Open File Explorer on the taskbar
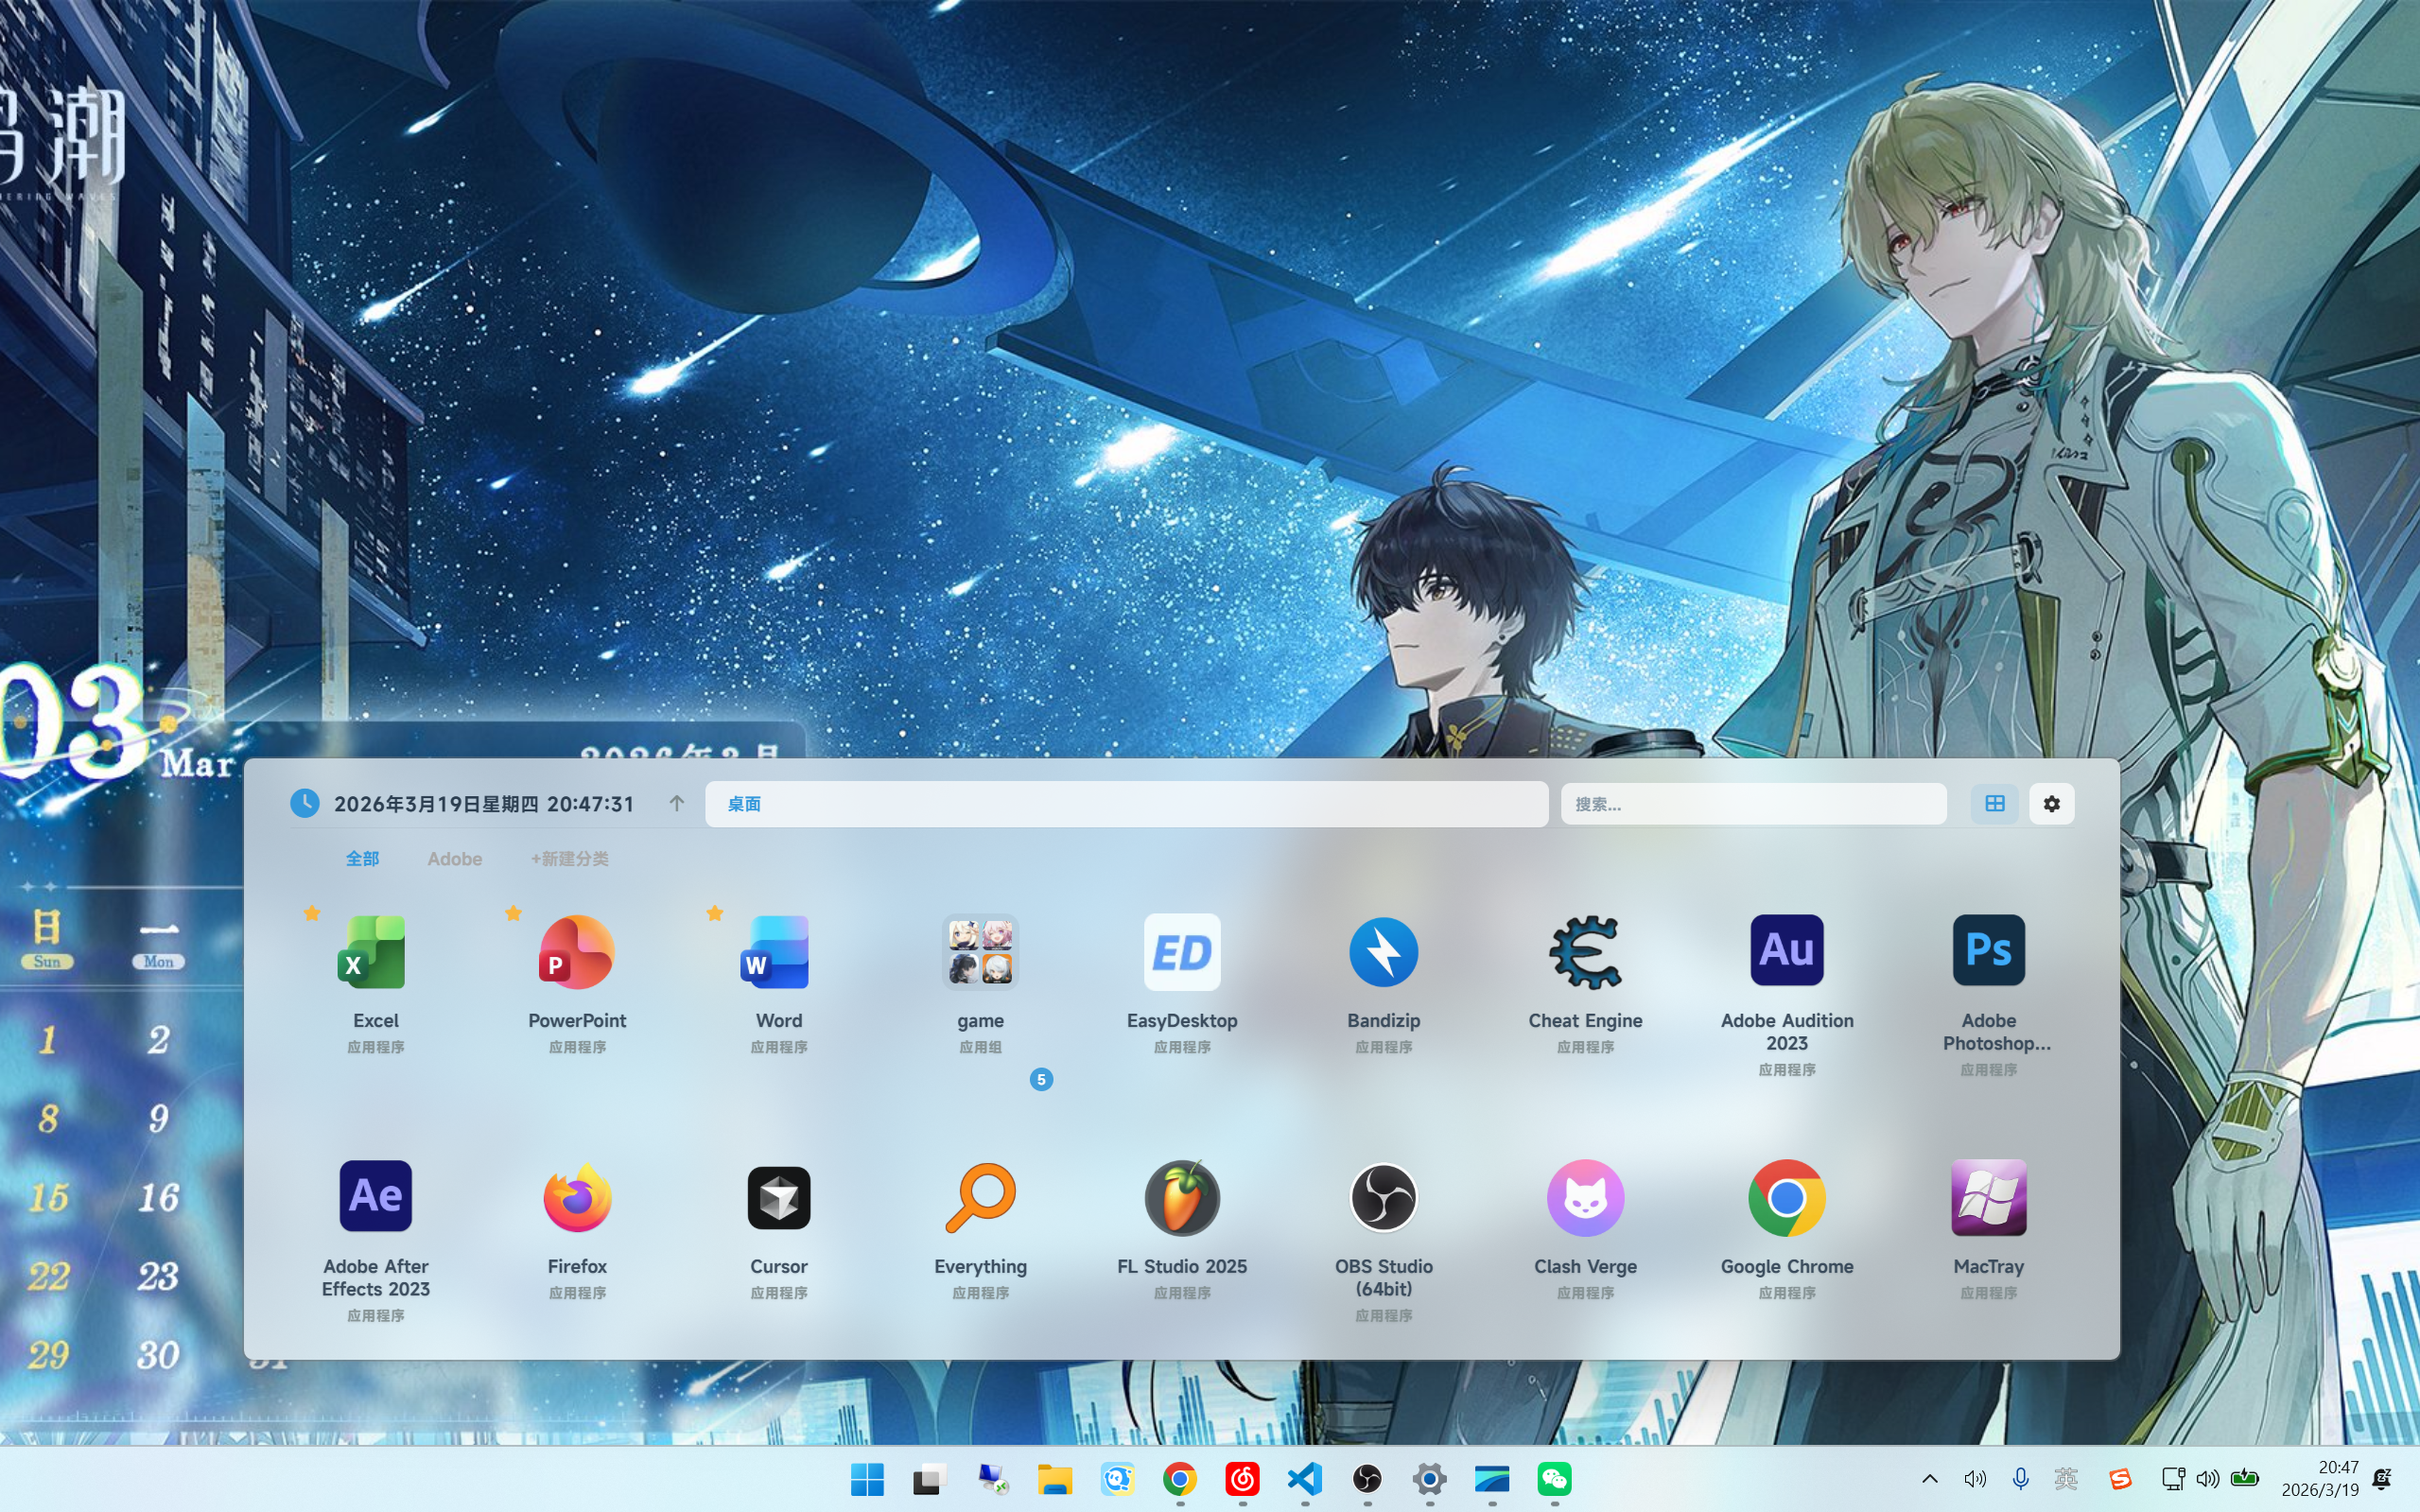The width and height of the screenshot is (2420, 1512). (x=1055, y=1478)
